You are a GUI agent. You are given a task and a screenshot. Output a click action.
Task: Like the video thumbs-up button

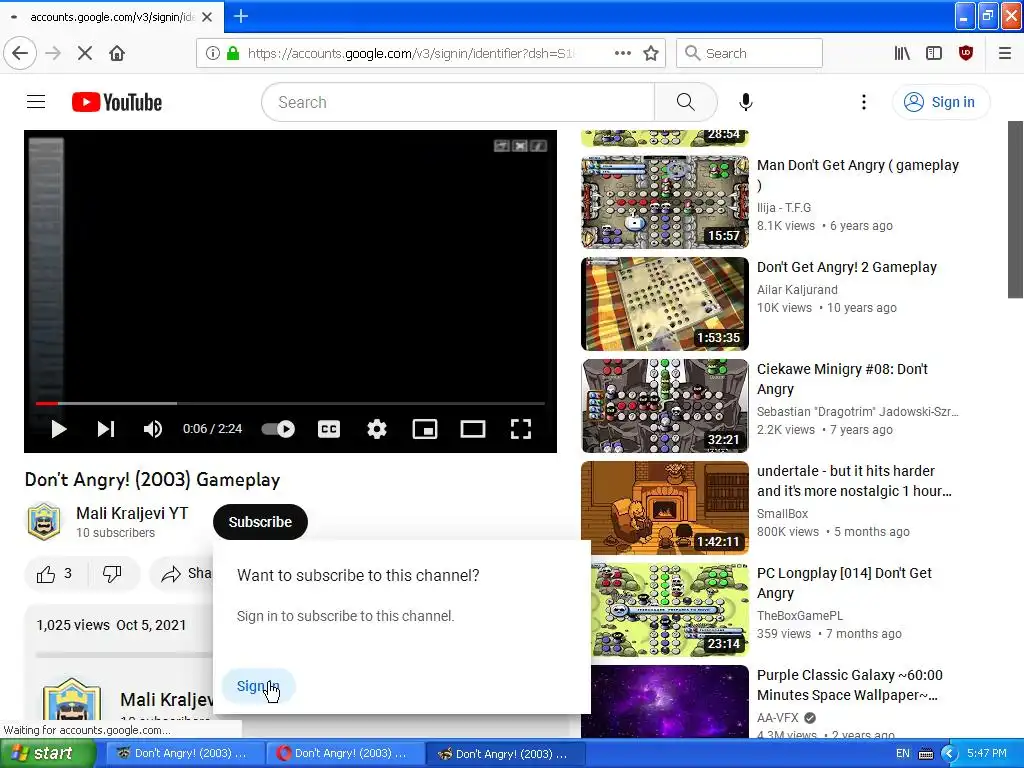pos(56,574)
